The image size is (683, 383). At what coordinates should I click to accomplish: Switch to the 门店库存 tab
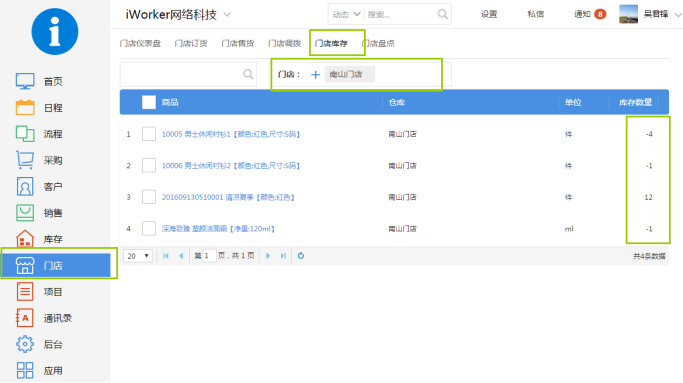331,43
